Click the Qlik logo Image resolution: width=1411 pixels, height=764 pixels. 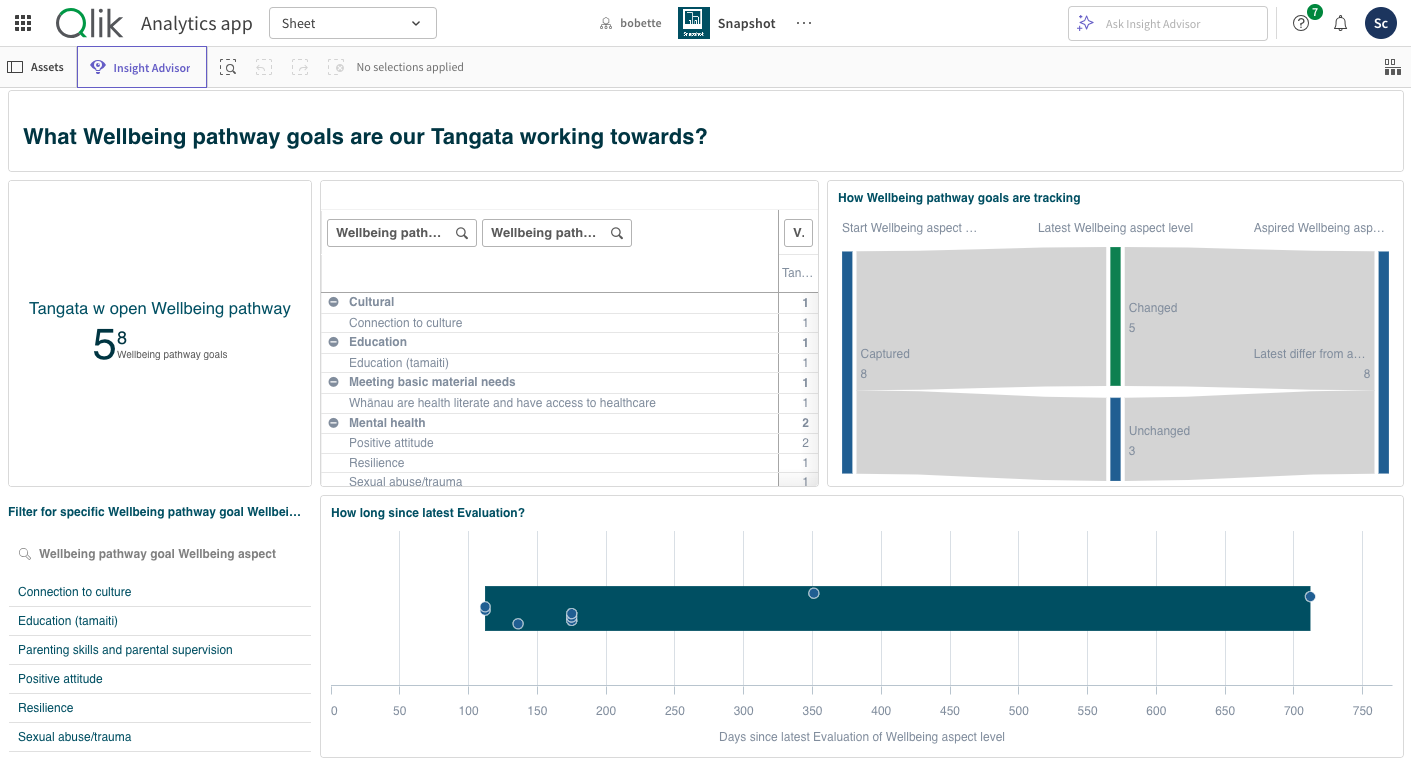[89, 23]
